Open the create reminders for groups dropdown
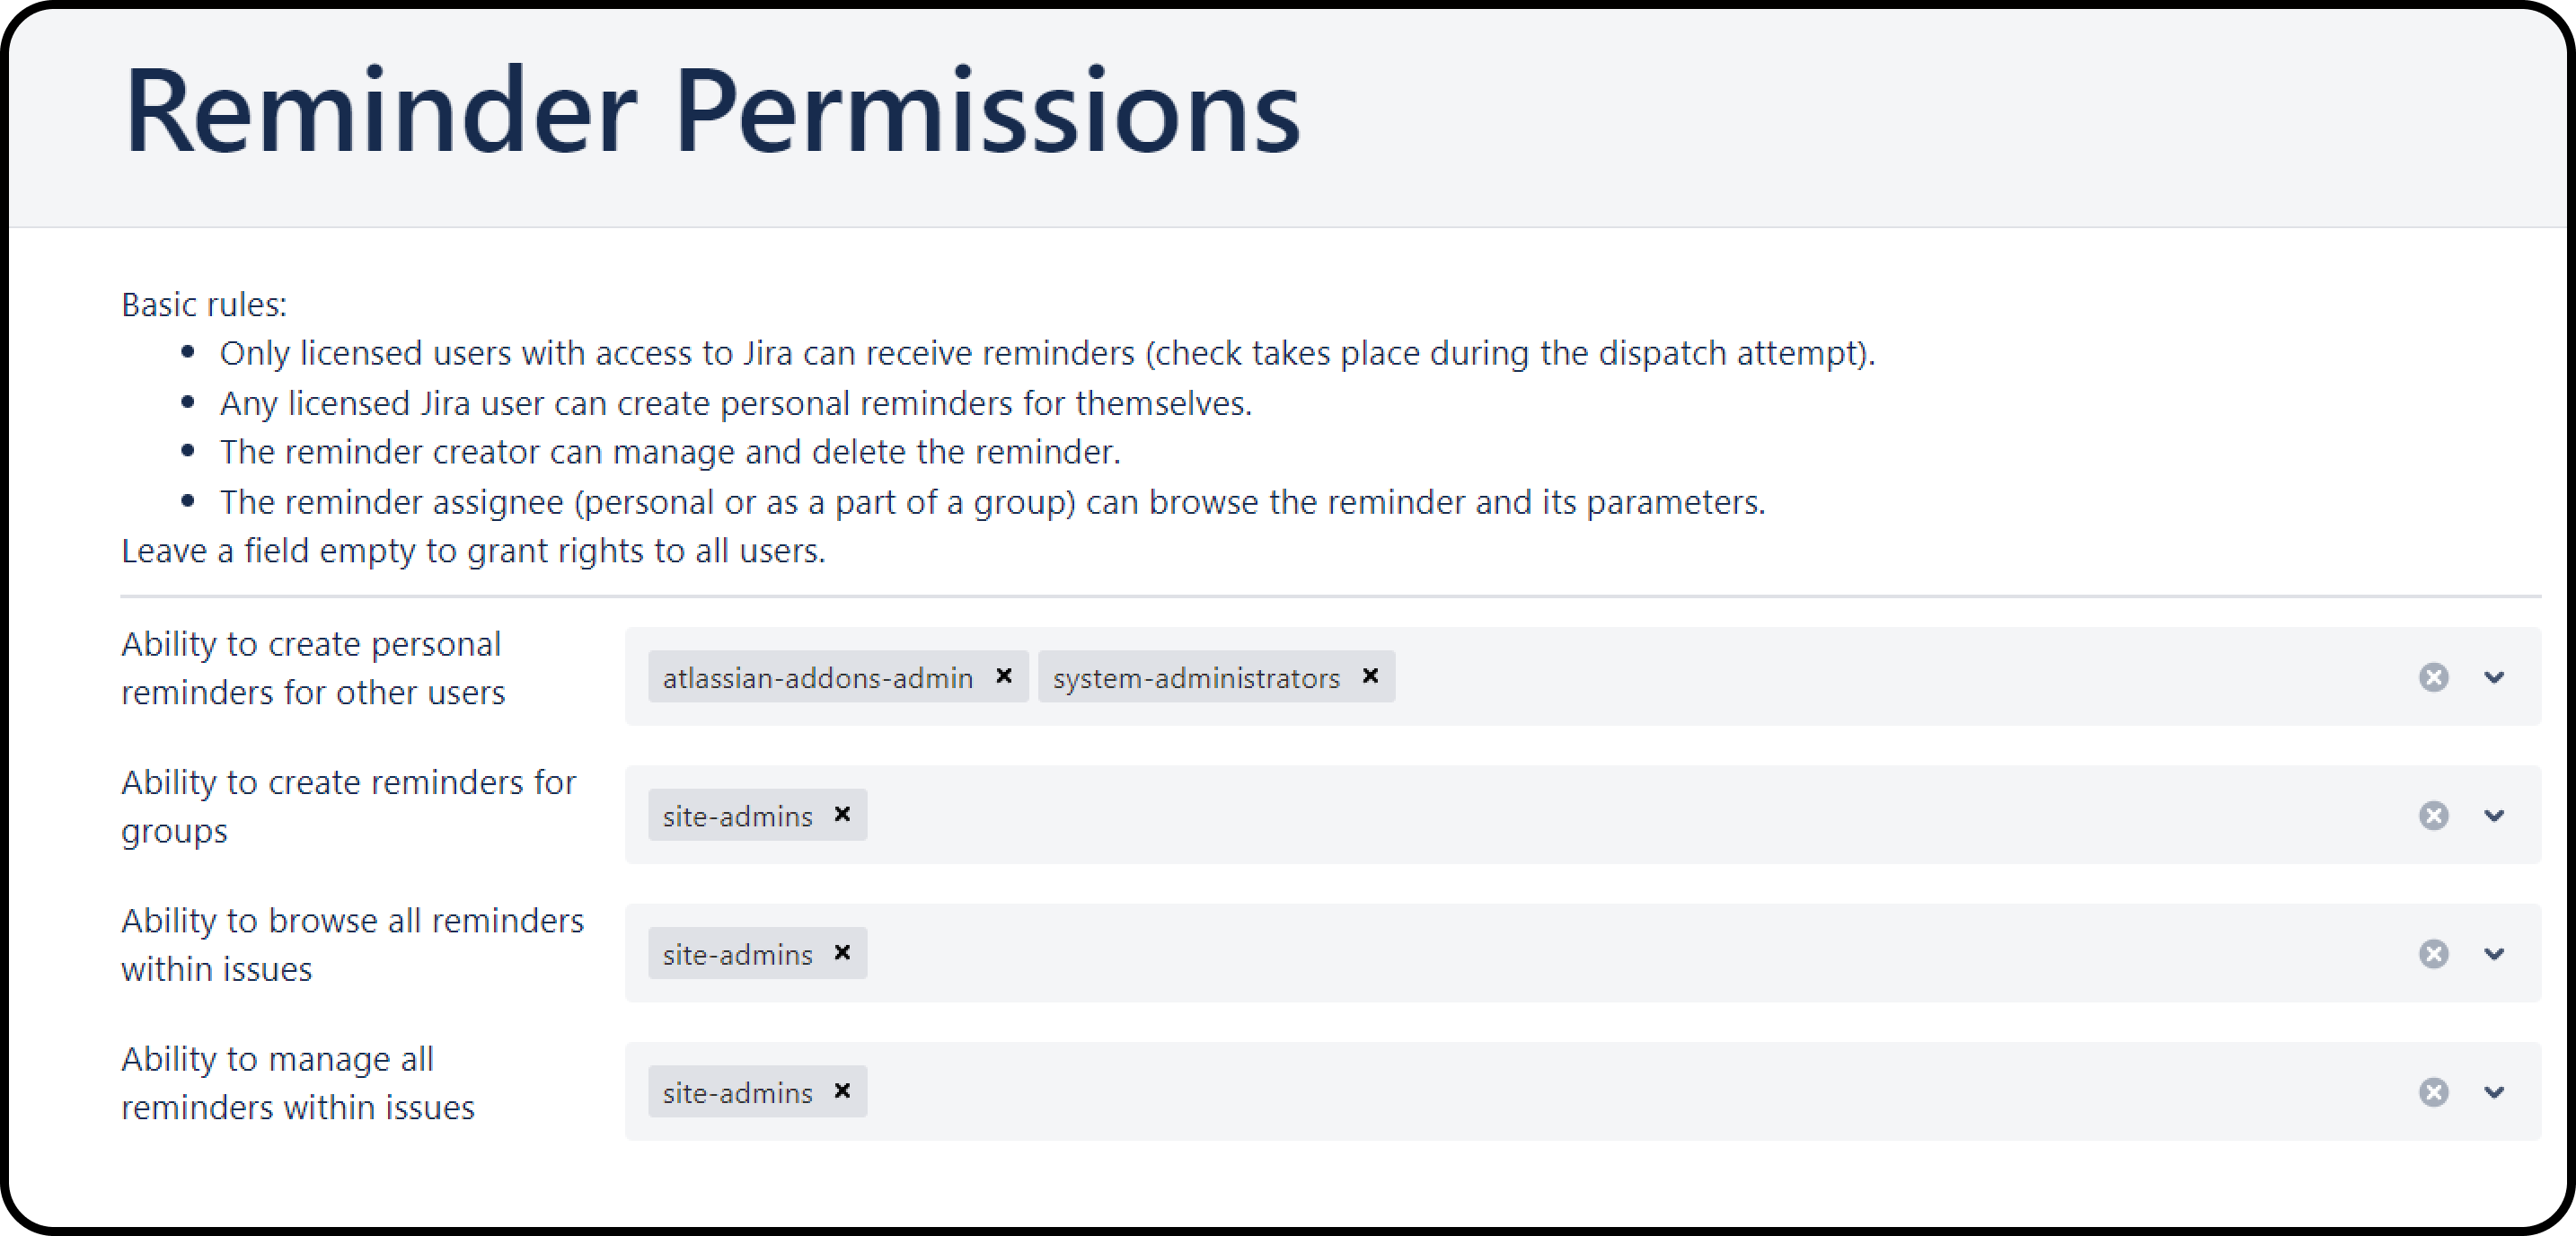The height and width of the screenshot is (1236, 2576). (x=2494, y=815)
